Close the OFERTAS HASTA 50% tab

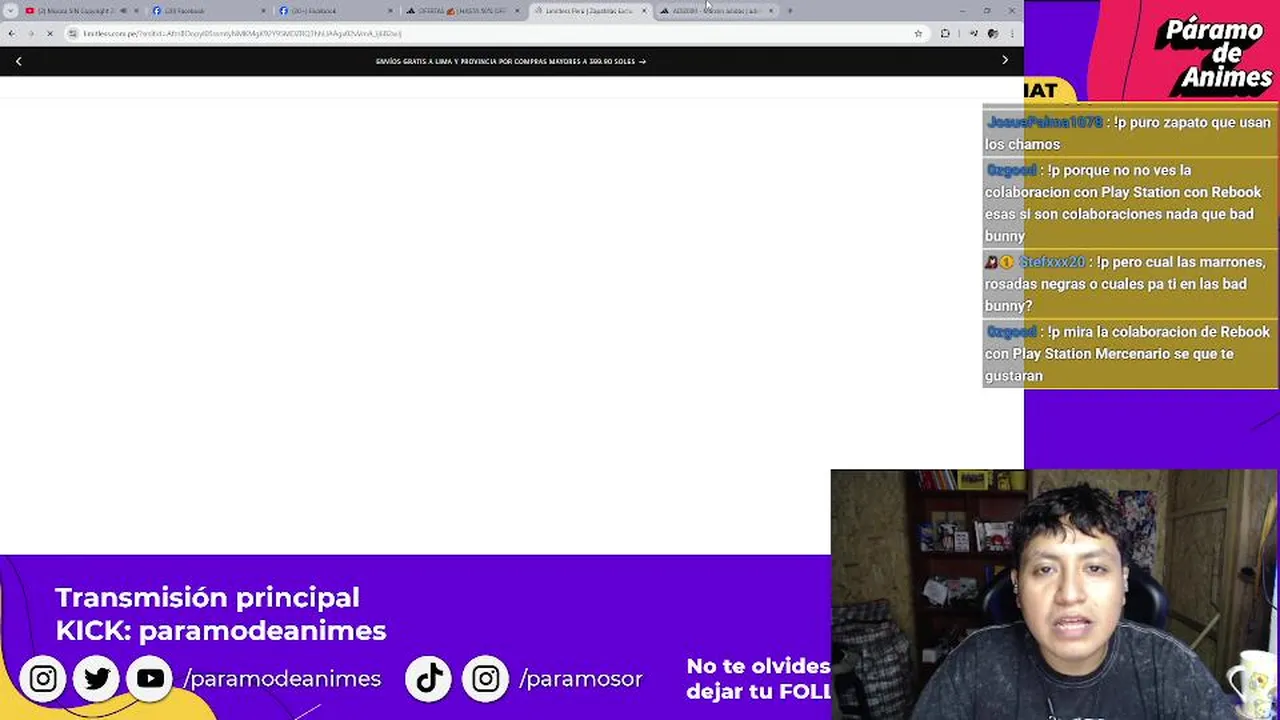point(517,11)
